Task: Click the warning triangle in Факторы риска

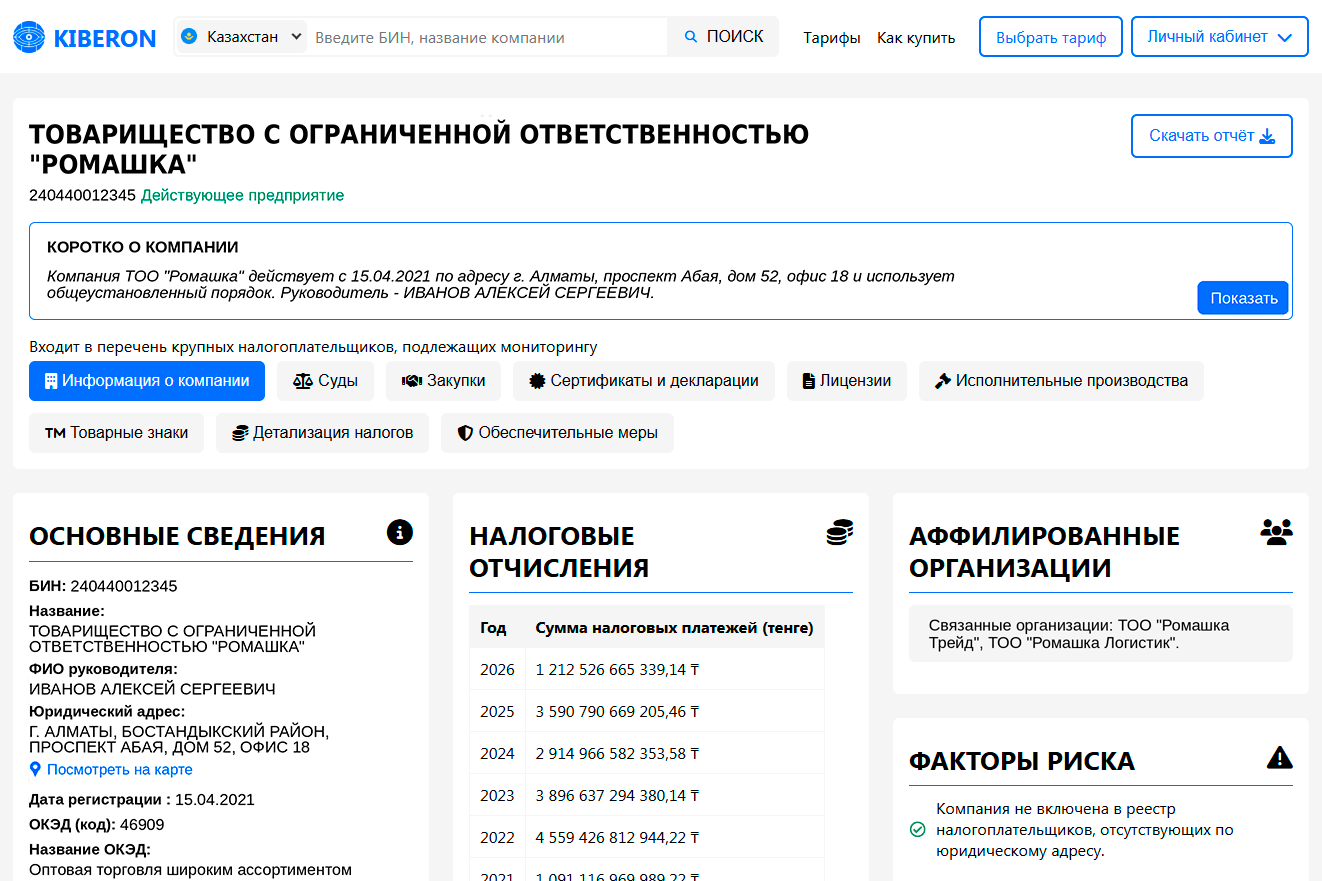Action: (1280, 757)
